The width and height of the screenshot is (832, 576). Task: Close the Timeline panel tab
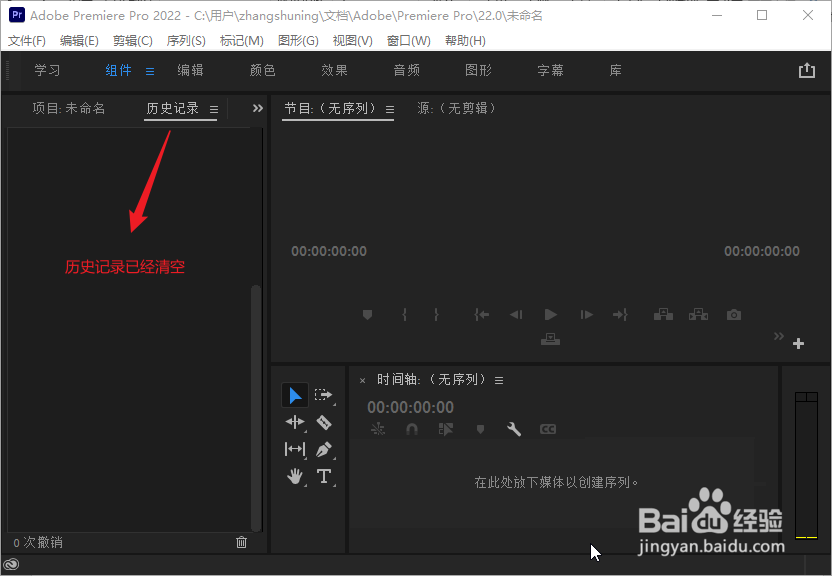click(x=362, y=380)
